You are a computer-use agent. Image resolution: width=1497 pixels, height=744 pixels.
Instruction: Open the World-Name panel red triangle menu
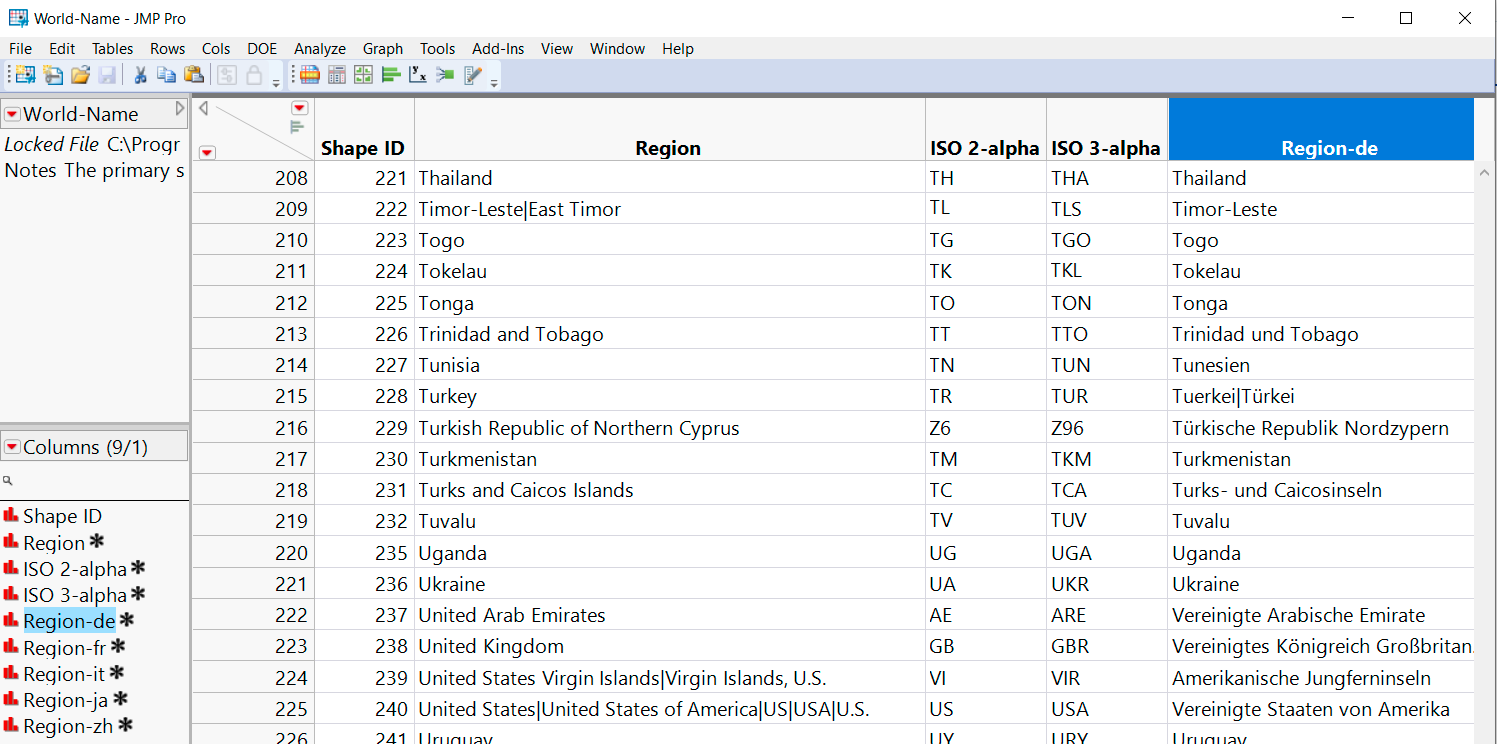tap(11, 113)
